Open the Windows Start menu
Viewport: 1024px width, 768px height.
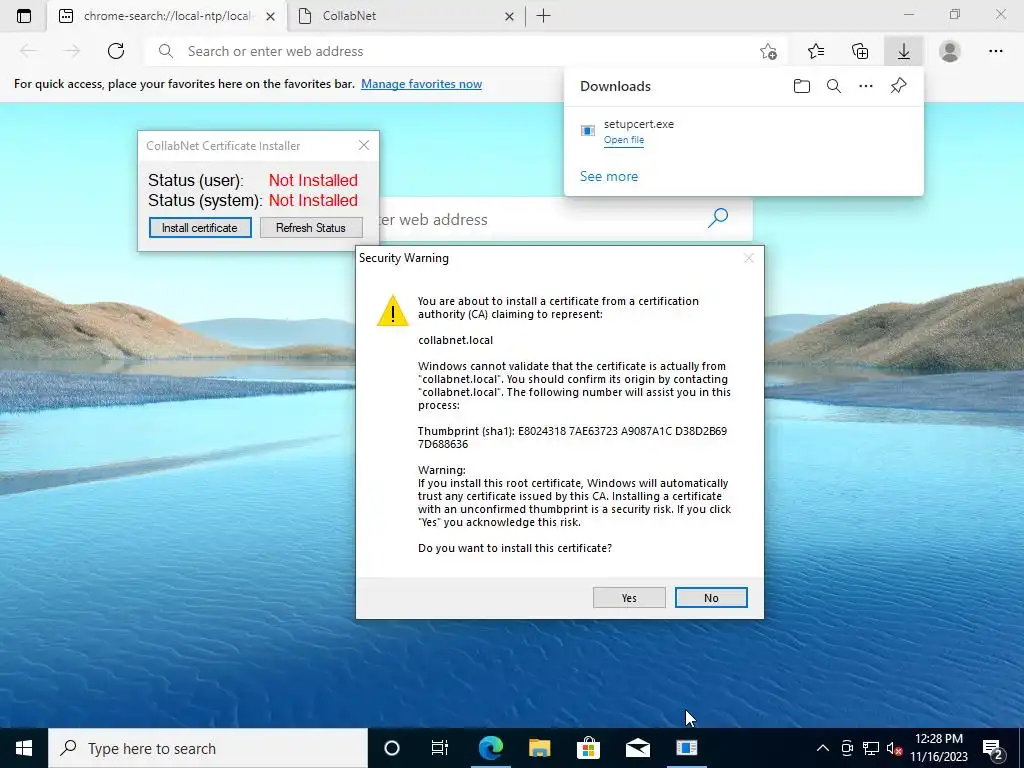[24, 748]
